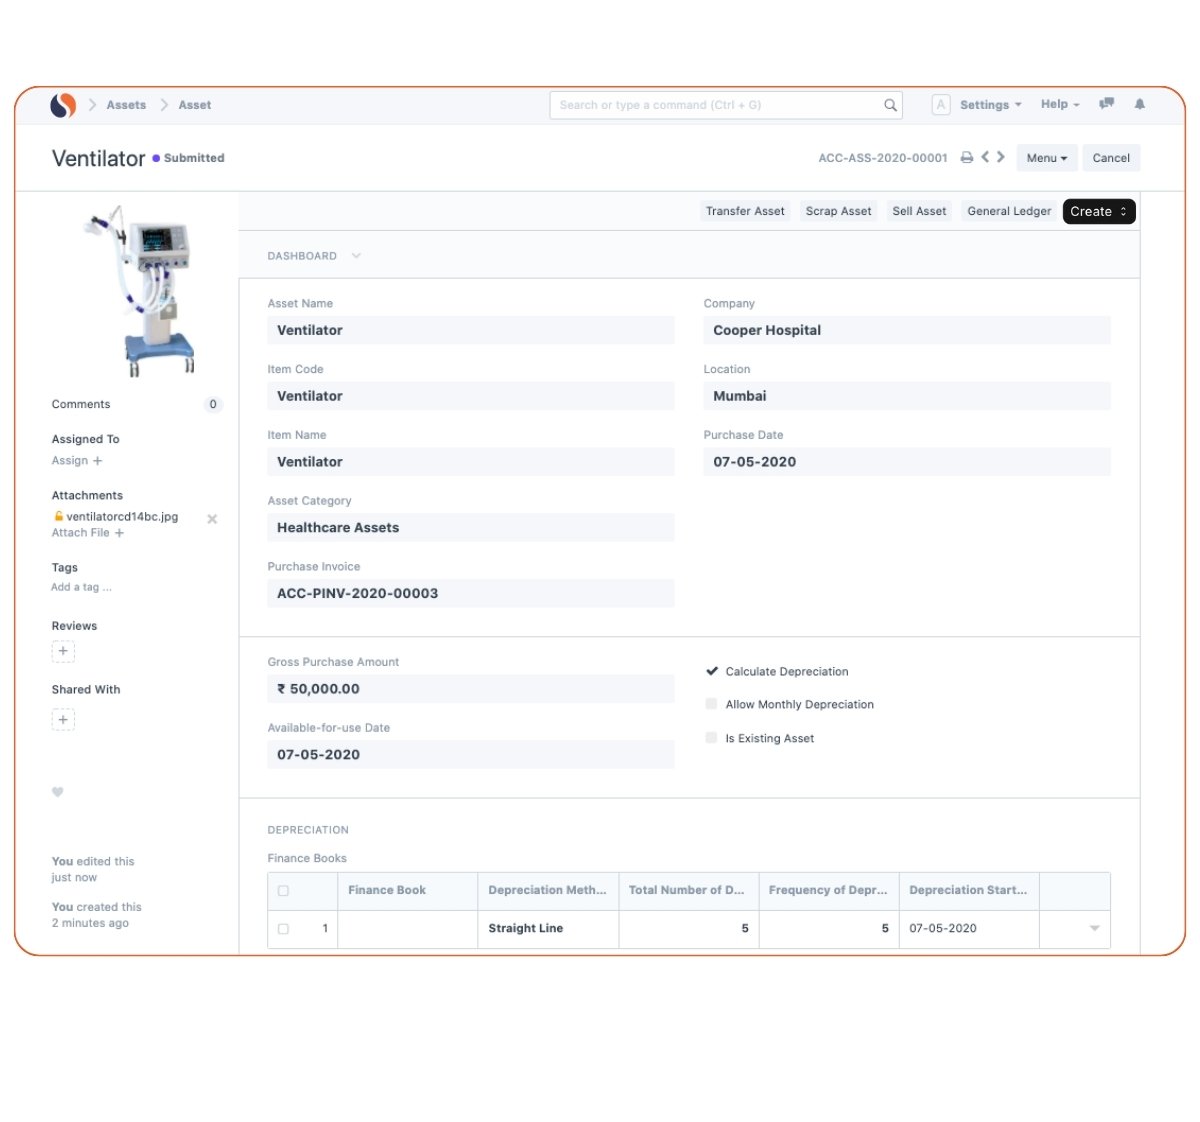This screenshot has width=1200, height=1122.
Task: Print the asset document via printer icon
Action: click(966, 158)
